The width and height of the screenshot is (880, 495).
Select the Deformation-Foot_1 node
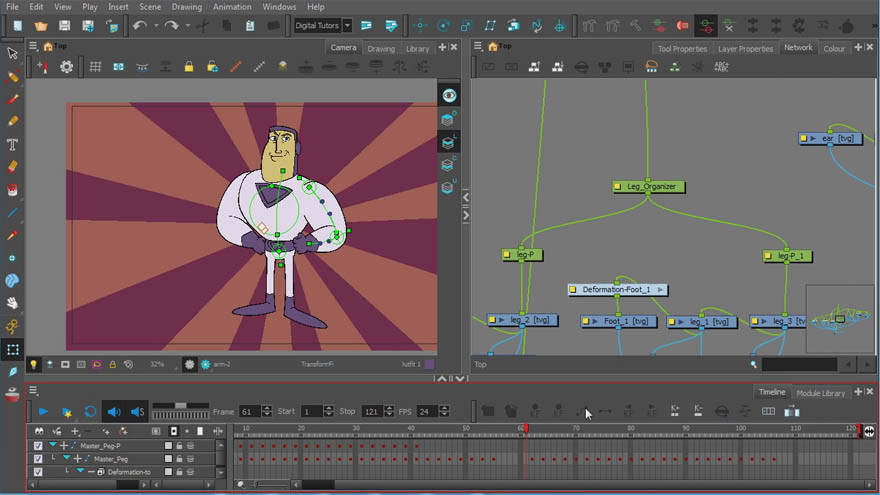click(617, 290)
